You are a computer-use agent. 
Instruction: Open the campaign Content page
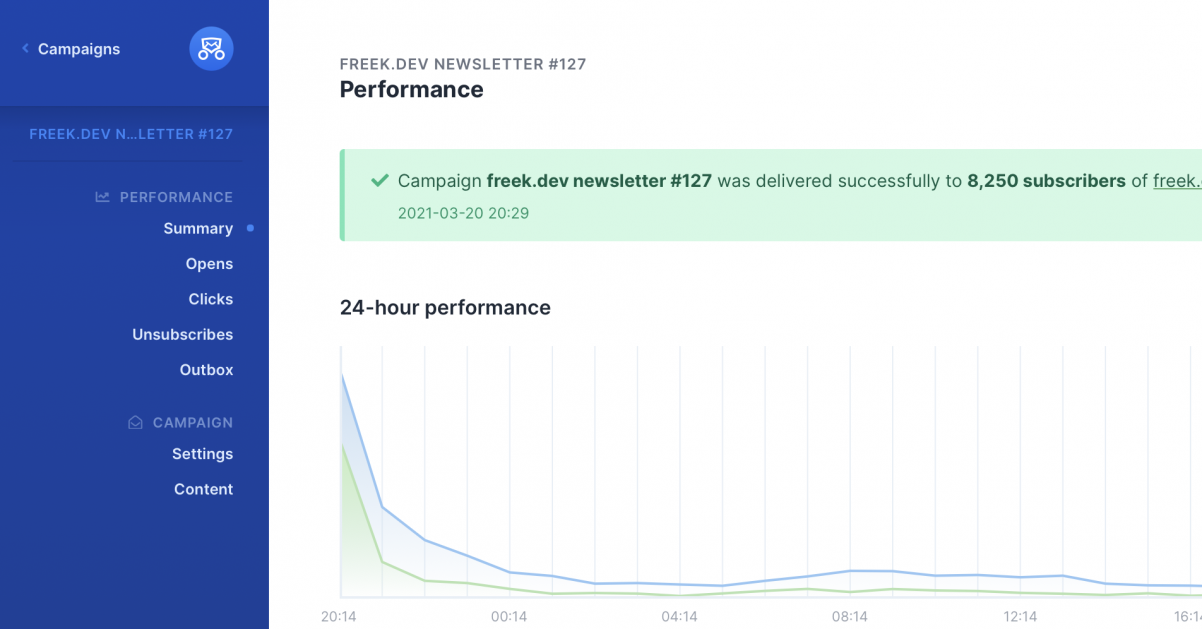click(x=203, y=489)
